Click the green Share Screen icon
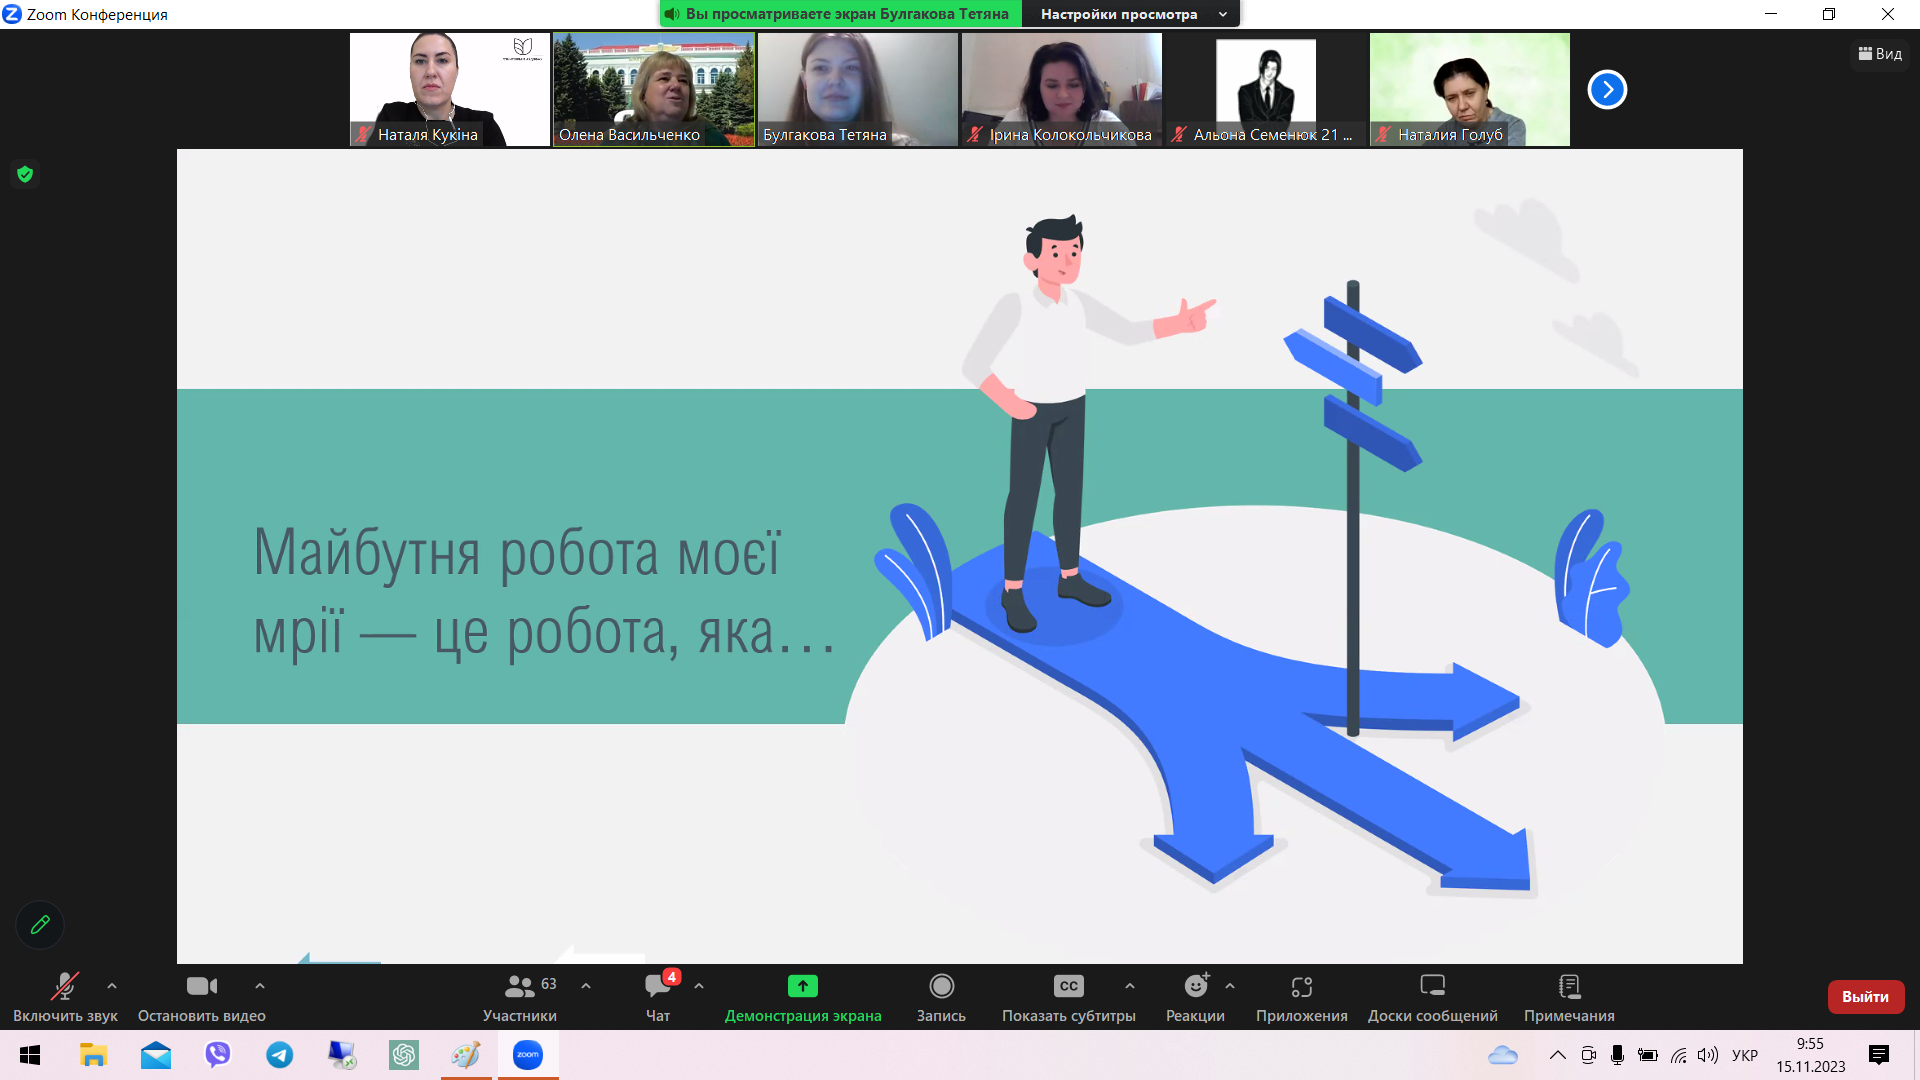1920x1080 pixels. coord(802,987)
